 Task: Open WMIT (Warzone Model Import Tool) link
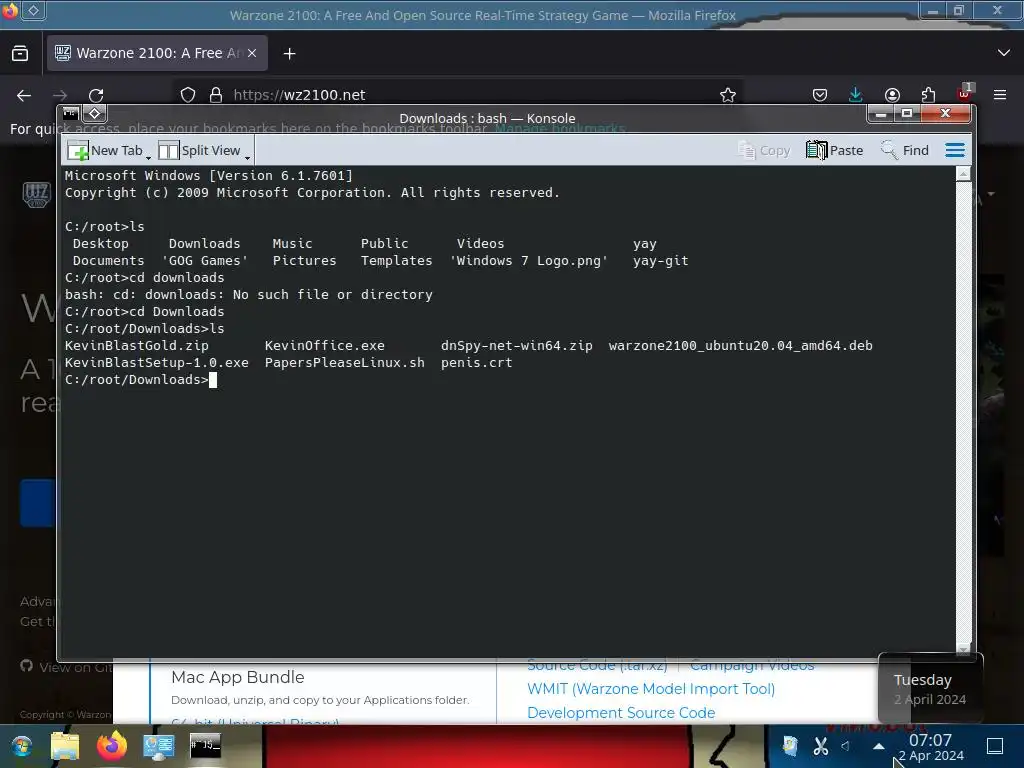[650, 689]
